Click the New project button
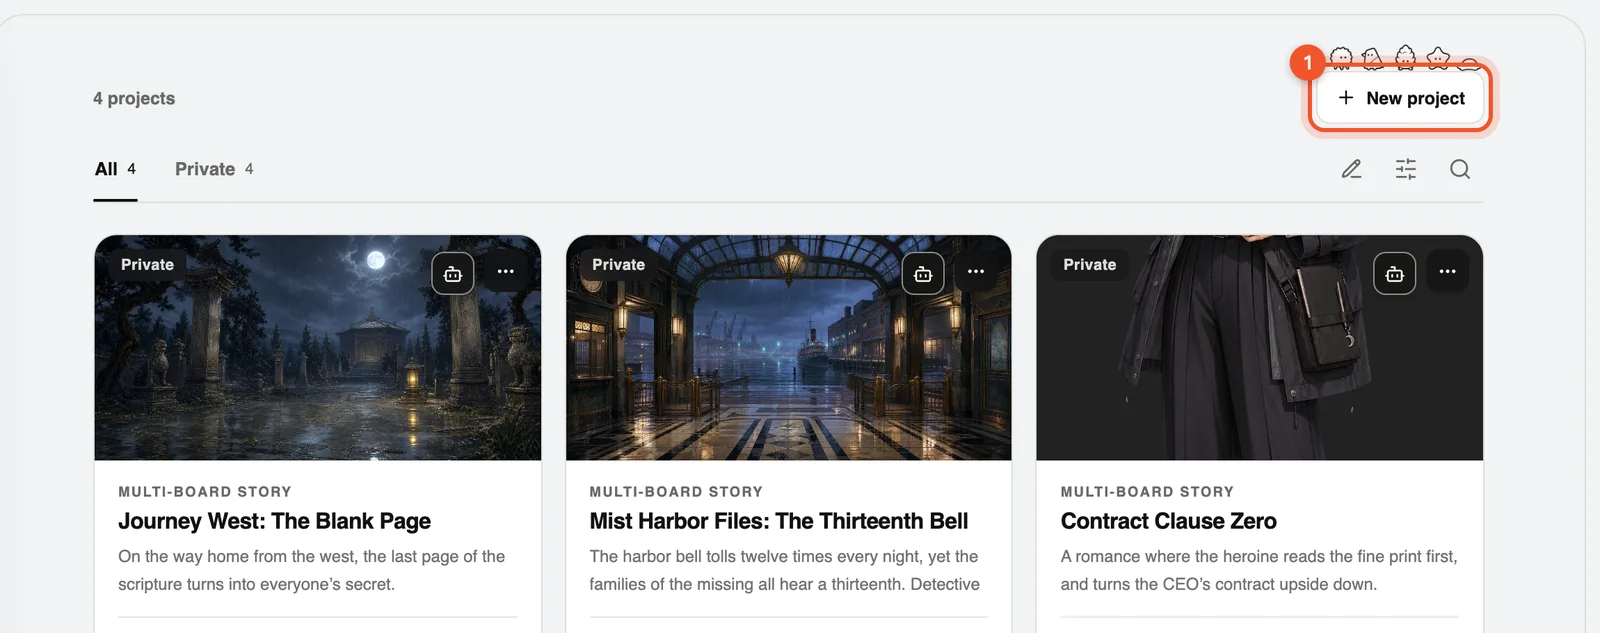 tap(1400, 98)
